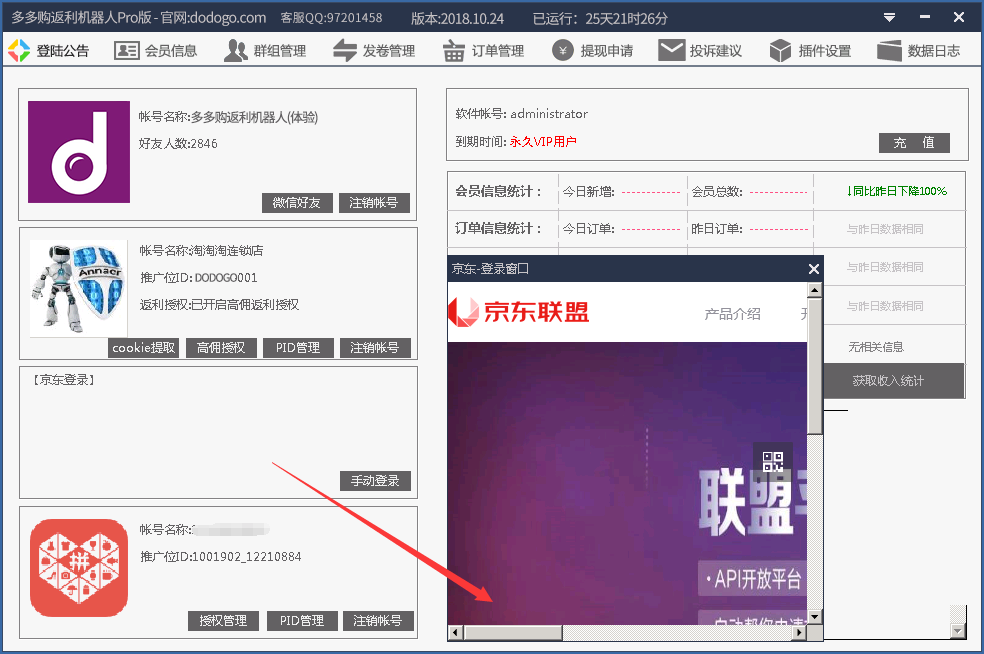Click the 软件帐号: administrator text

pyautogui.click(x=521, y=114)
